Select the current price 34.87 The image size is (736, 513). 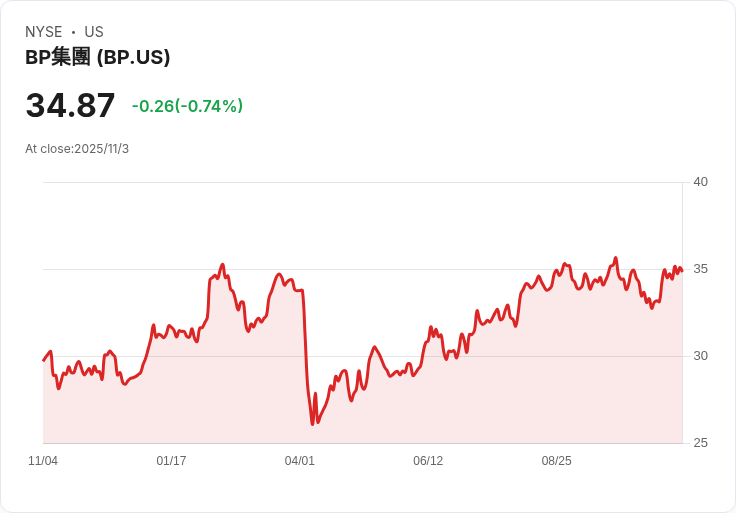click(x=70, y=105)
